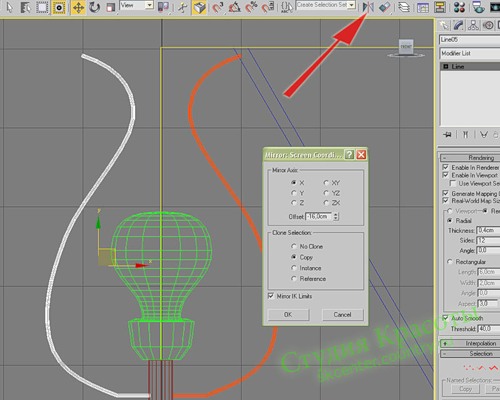500x400 pixels.
Task: Switch to the Motion command panel tab
Action: [488, 25]
